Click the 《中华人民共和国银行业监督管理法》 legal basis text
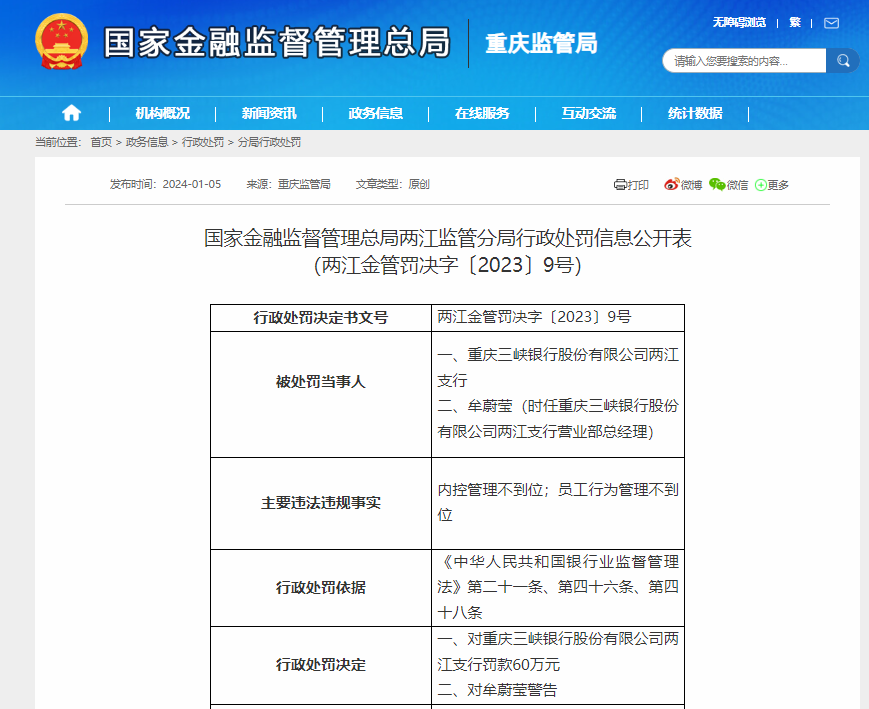 tap(558, 574)
